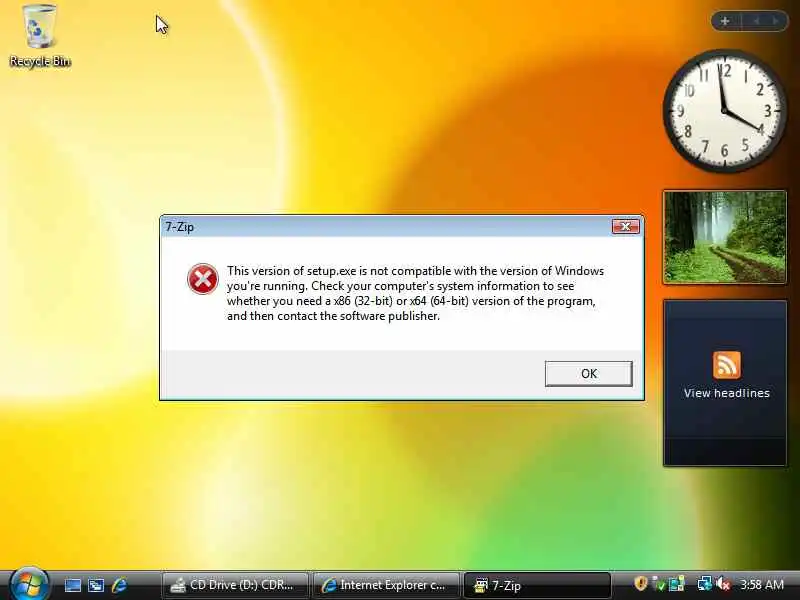Switch to Internet Explorer taskbar button
The width and height of the screenshot is (800, 600).
click(386, 585)
